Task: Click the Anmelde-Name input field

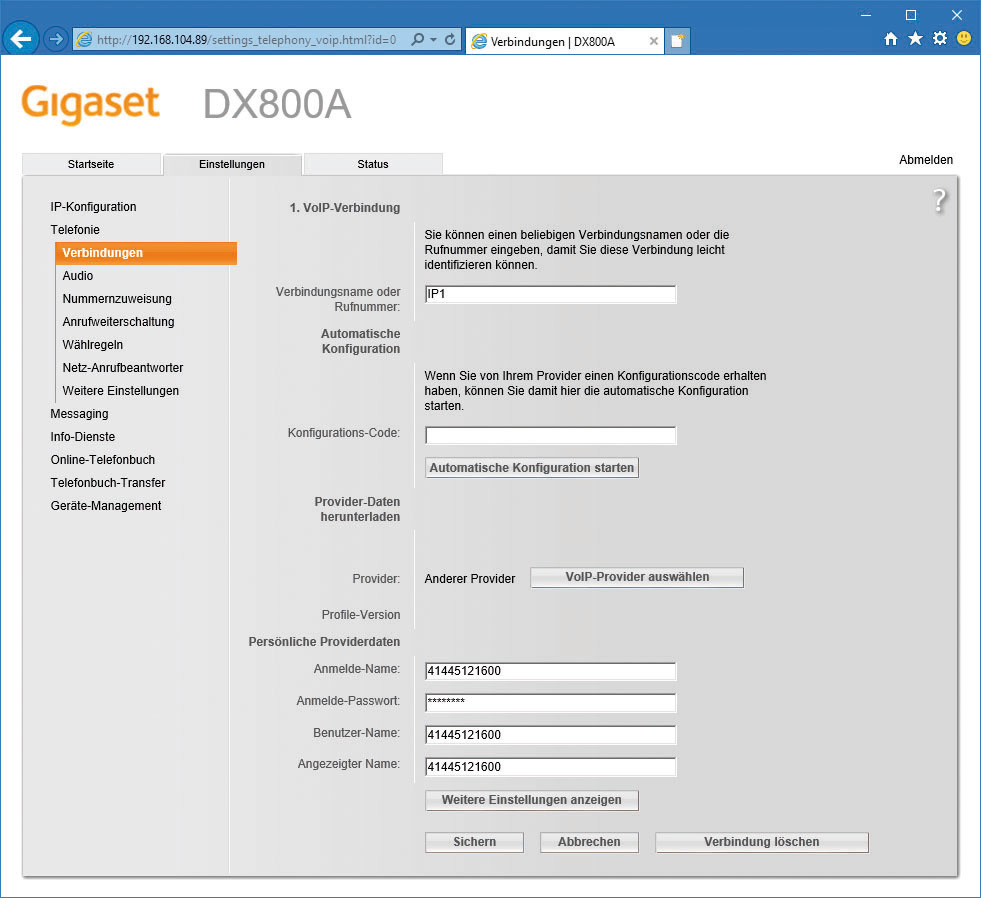Action: (551, 671)
